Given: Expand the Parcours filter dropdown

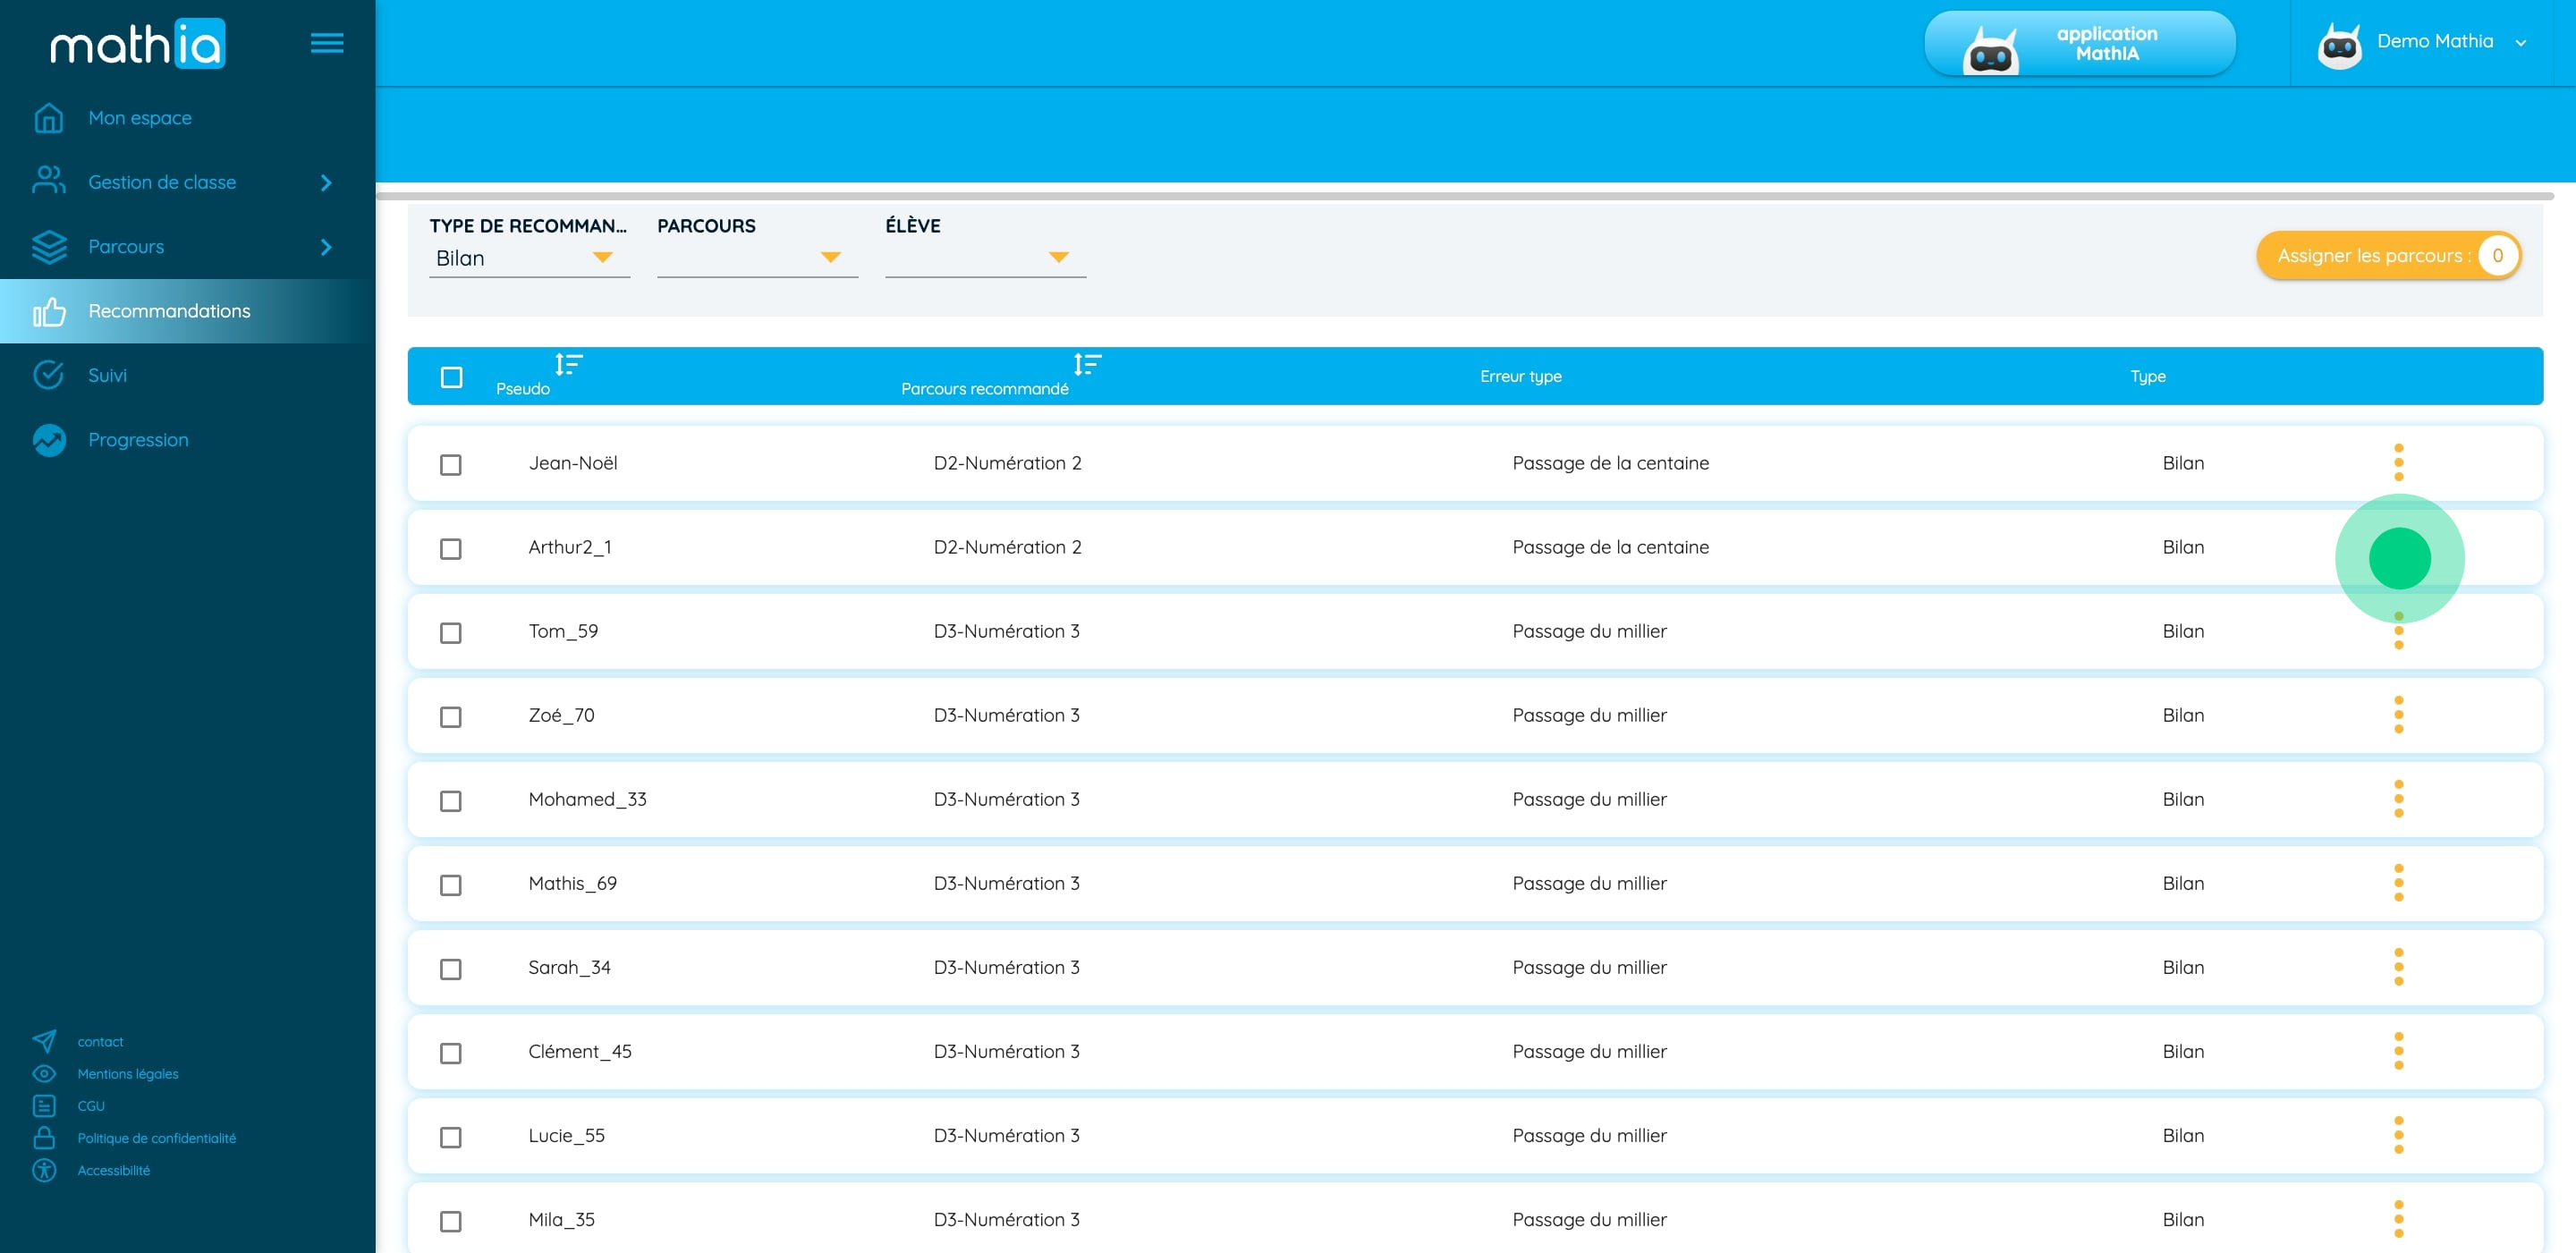Looking at the screenshot, I should 756,258.
